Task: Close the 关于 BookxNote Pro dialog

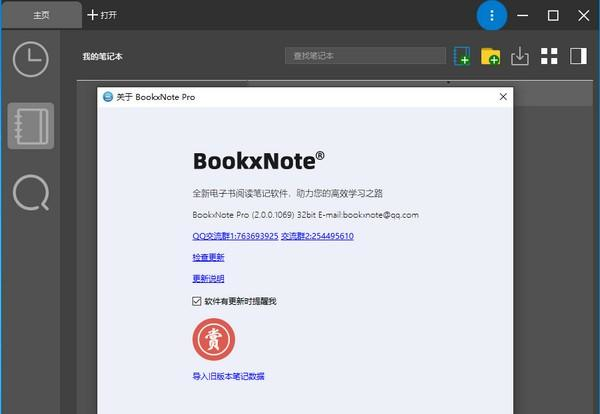Action: [503, 97]
